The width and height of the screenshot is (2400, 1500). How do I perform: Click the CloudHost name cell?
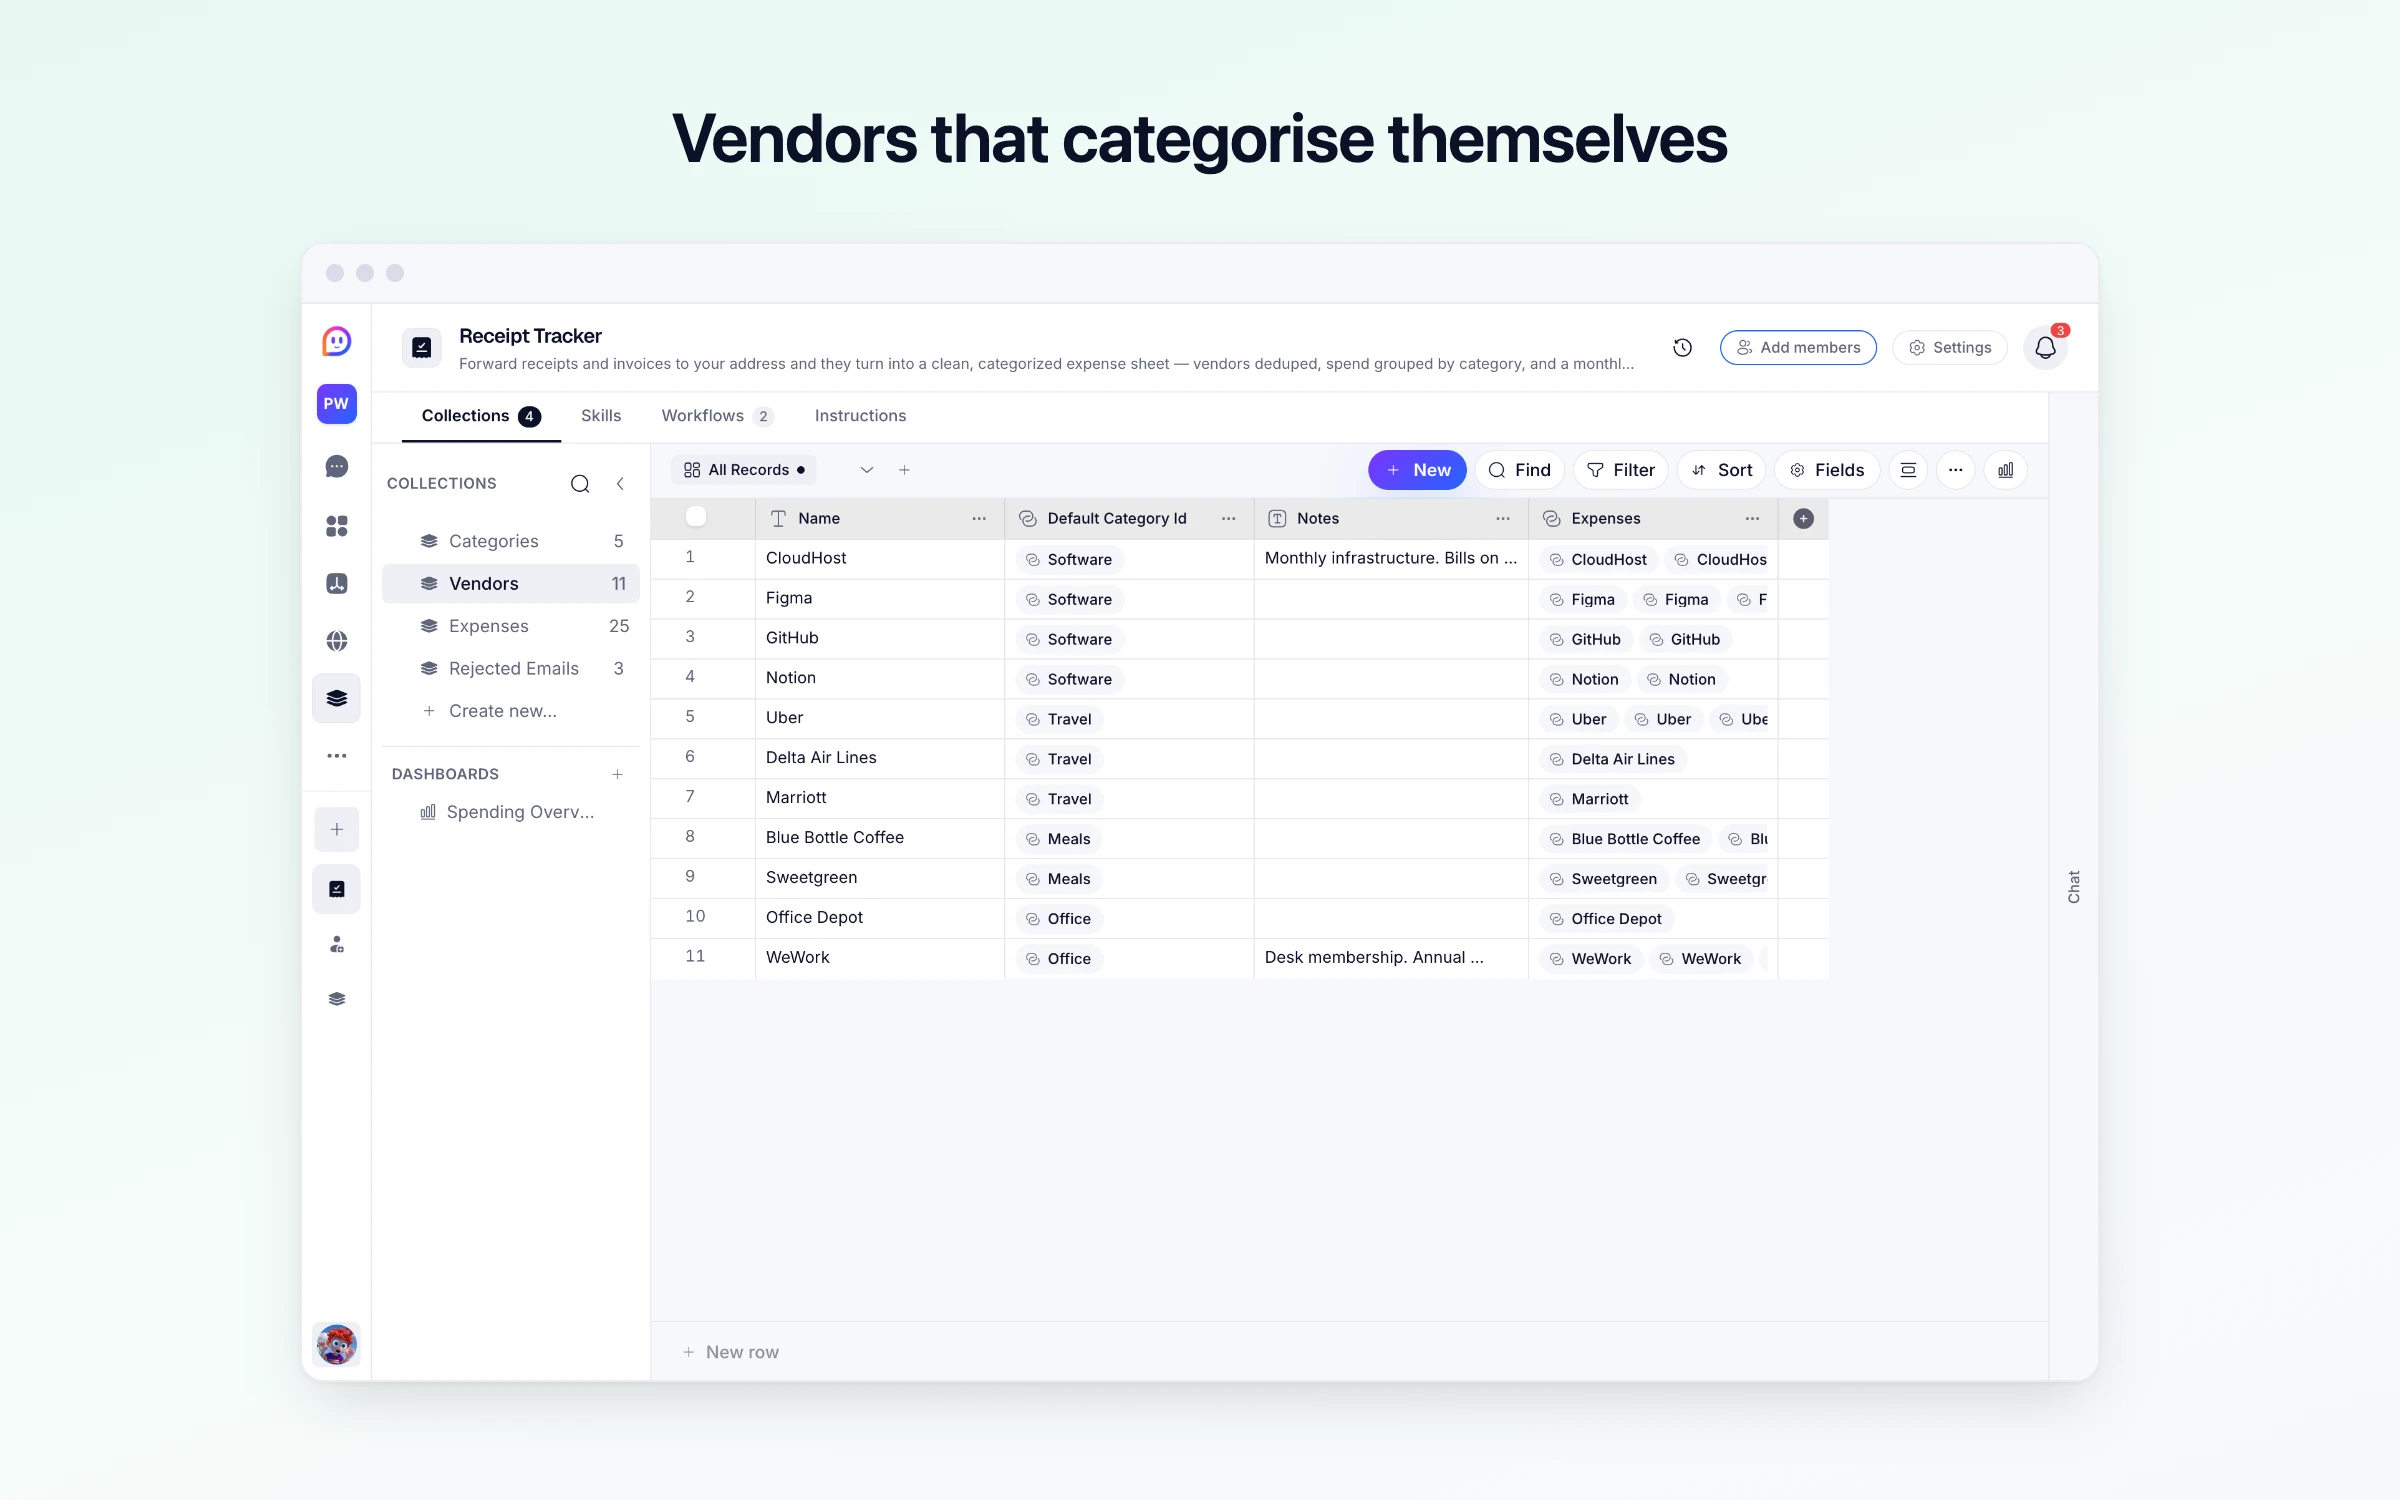pos(880,558)
